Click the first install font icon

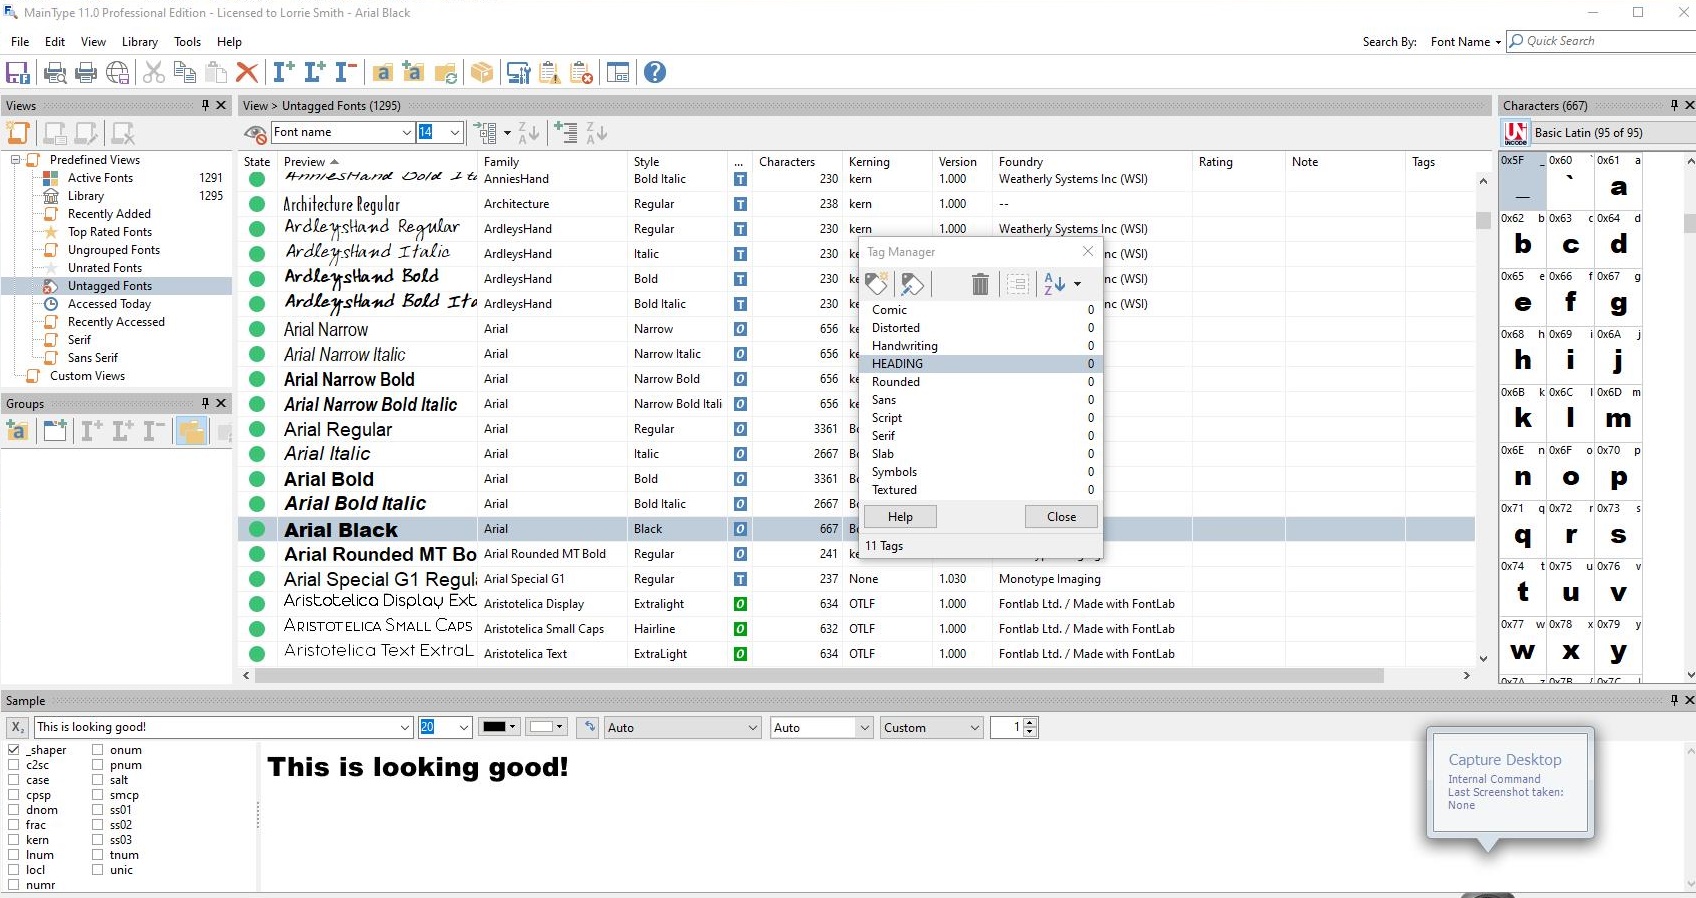[x=284, y=72]
